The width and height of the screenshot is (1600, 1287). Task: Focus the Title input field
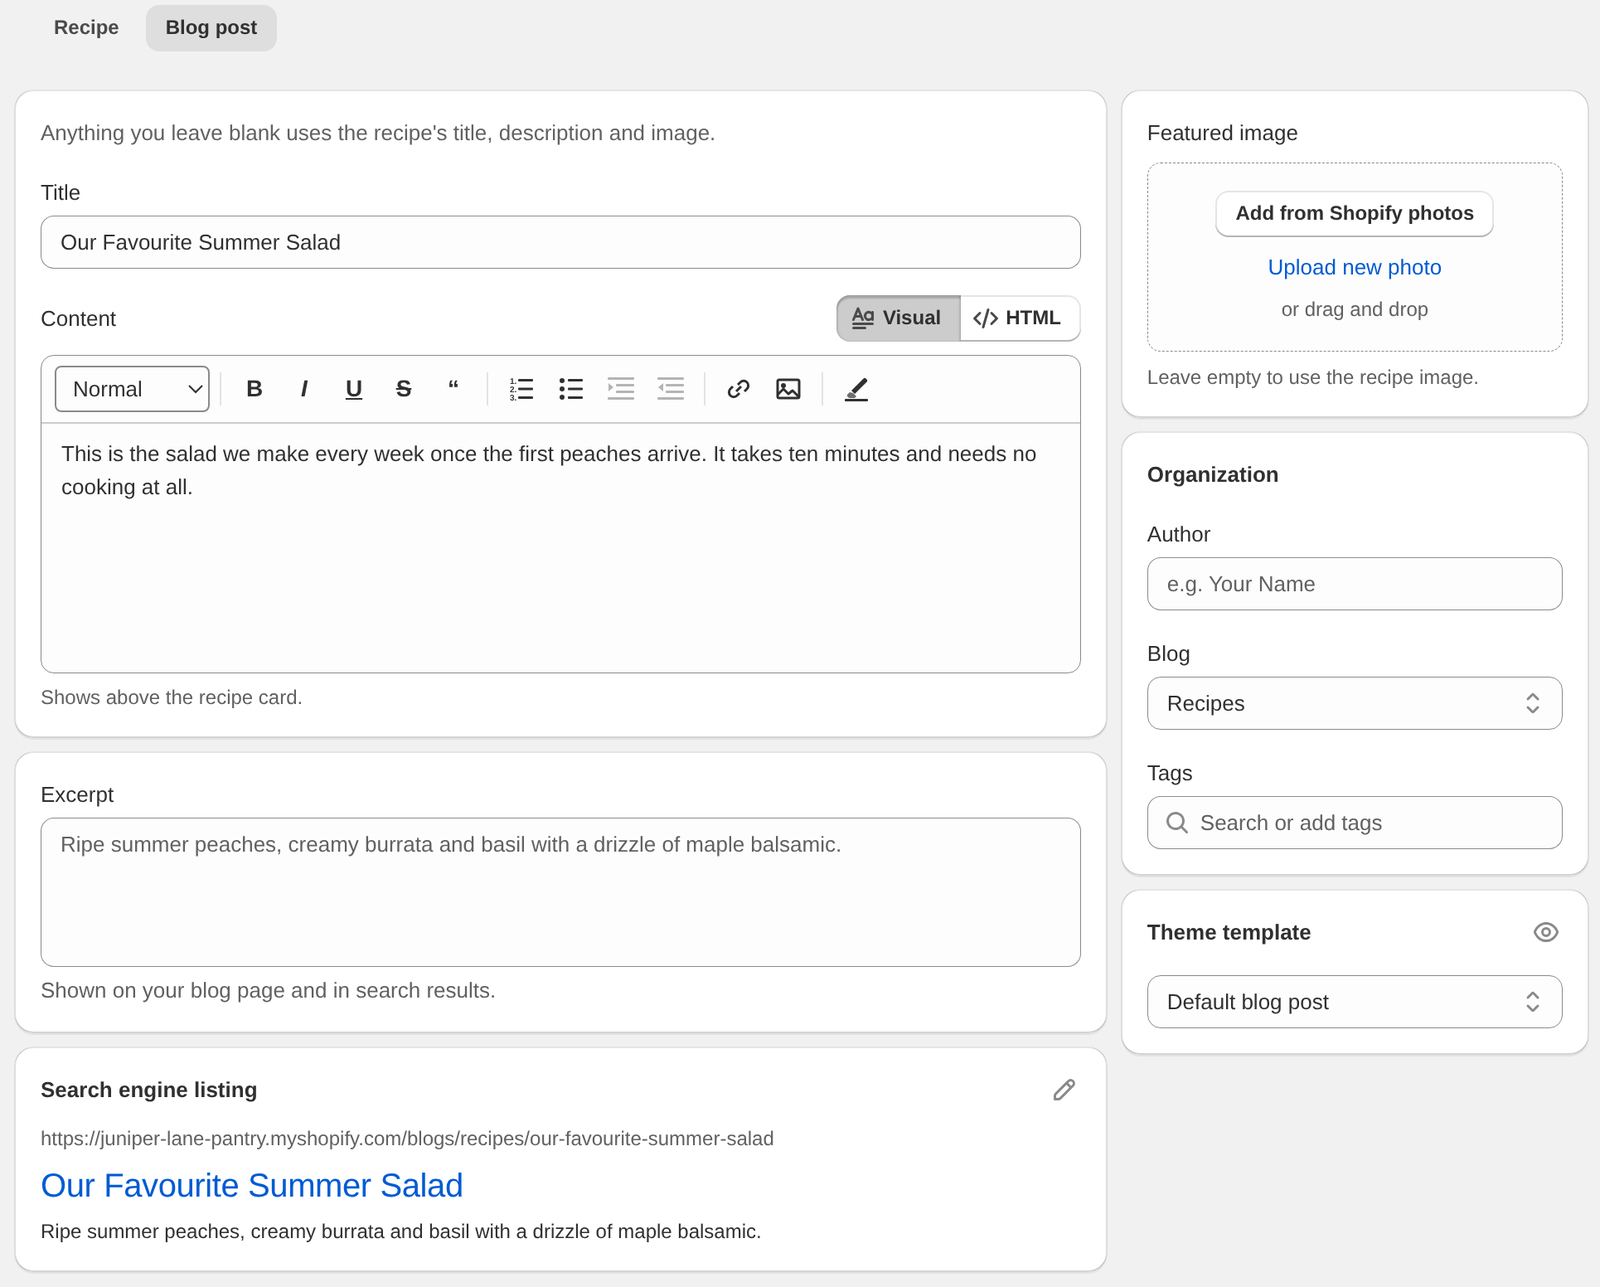(560, 242)
